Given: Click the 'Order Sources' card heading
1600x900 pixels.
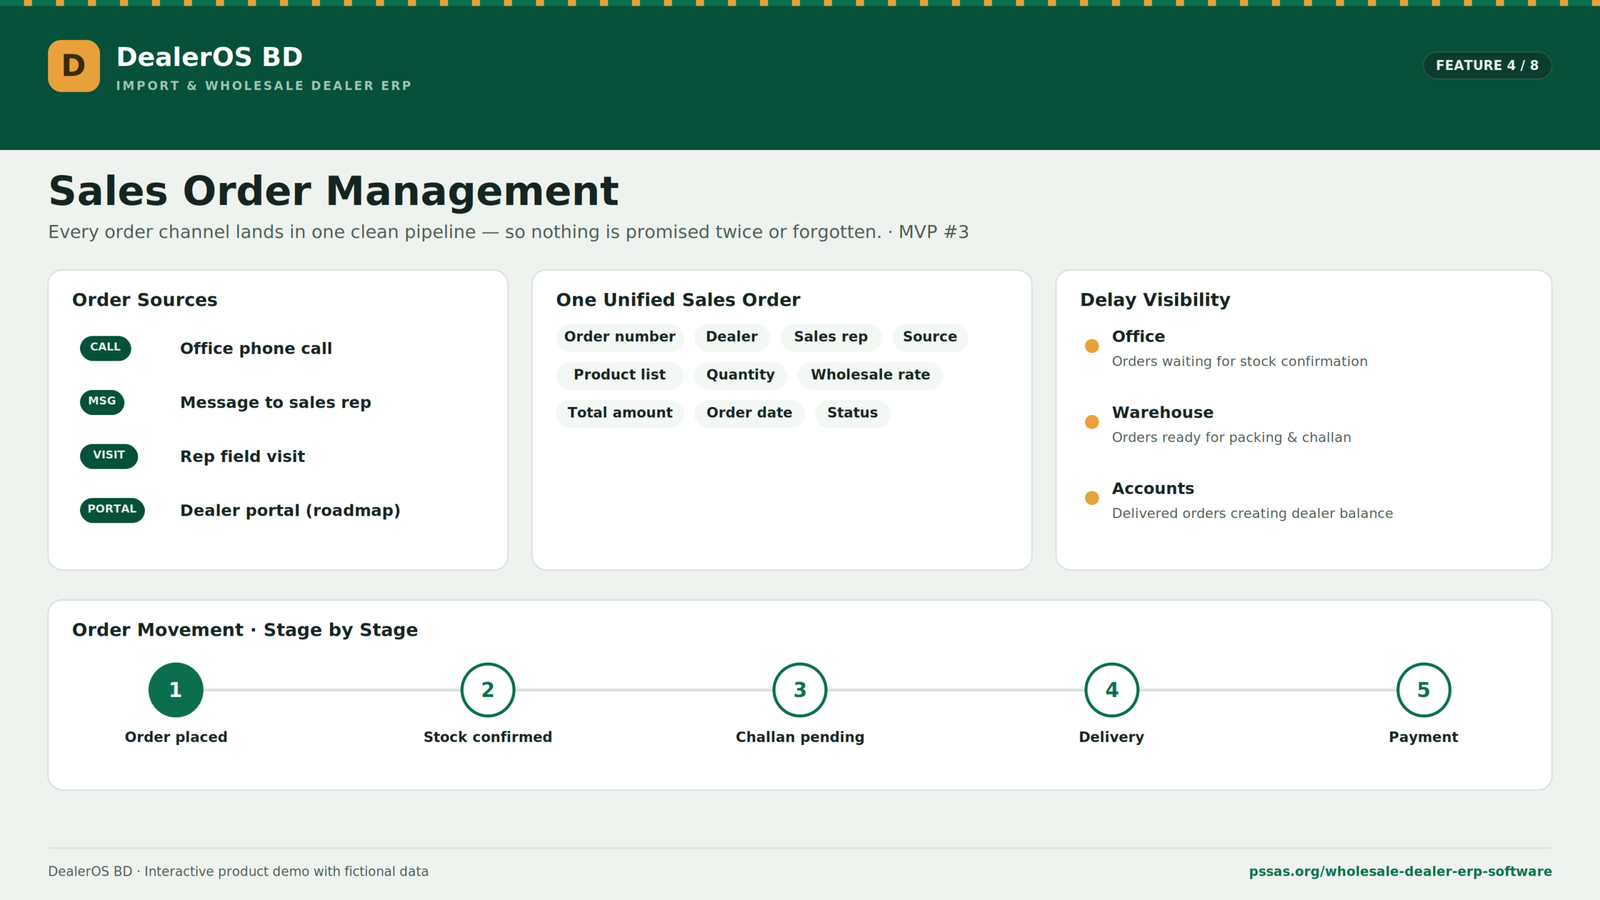Looking at the screenshot, I should 145,300.
